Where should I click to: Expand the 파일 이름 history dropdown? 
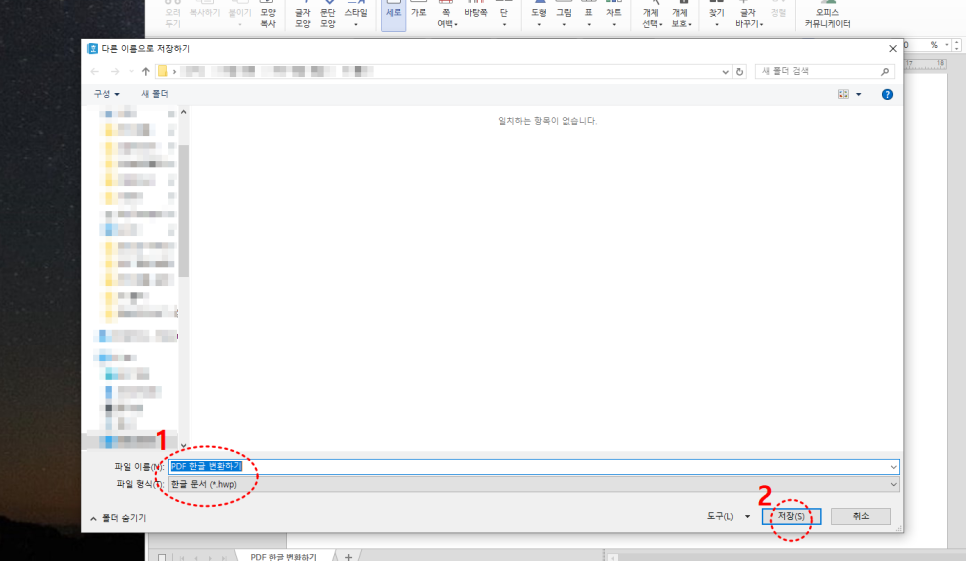tap(892, 466)
